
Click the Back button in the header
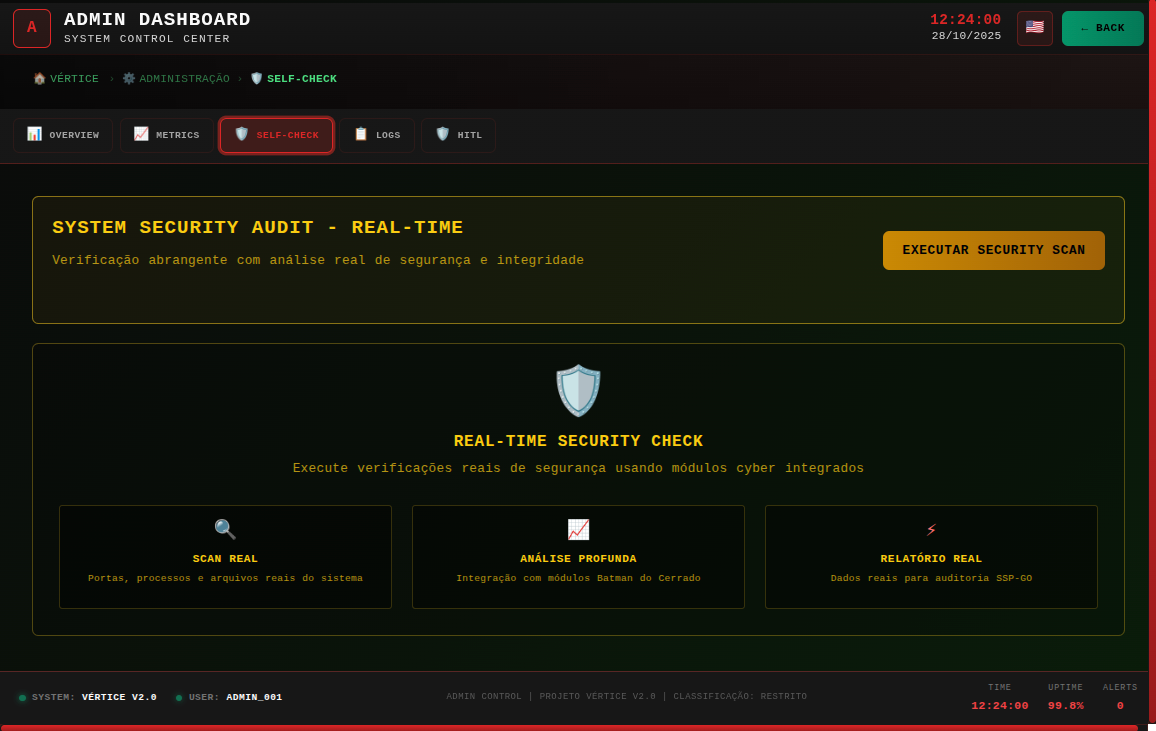[x=1102, y=28]
